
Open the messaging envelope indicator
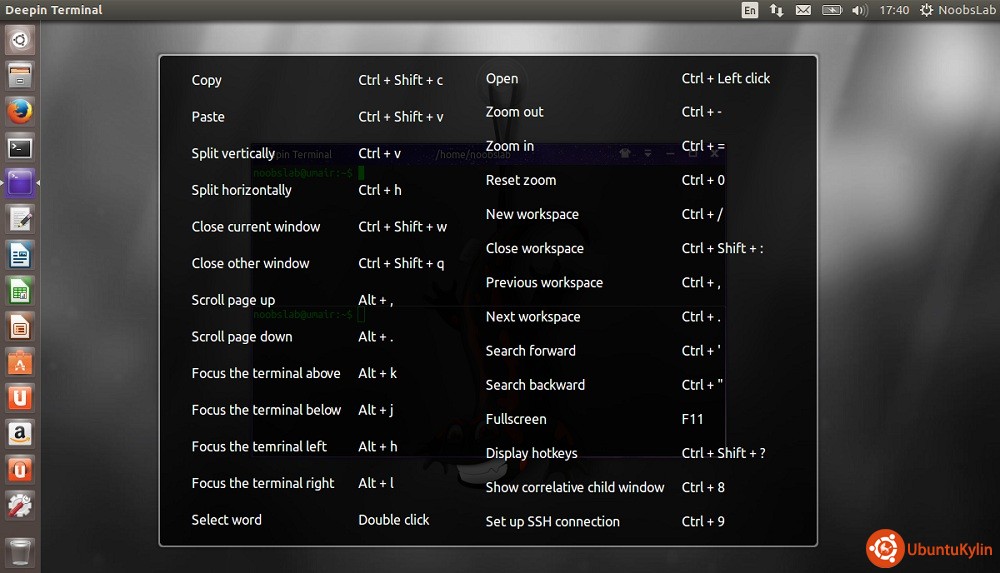pyautogui.click(x=804, y=10)
